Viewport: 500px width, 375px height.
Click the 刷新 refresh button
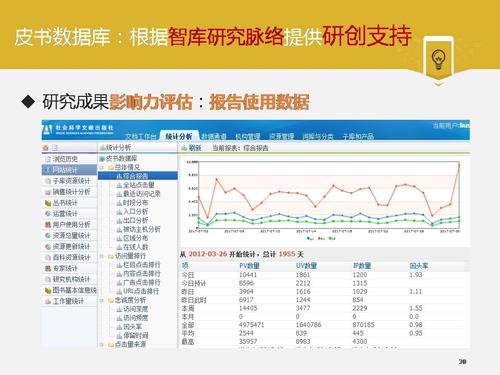click(191, 148)
